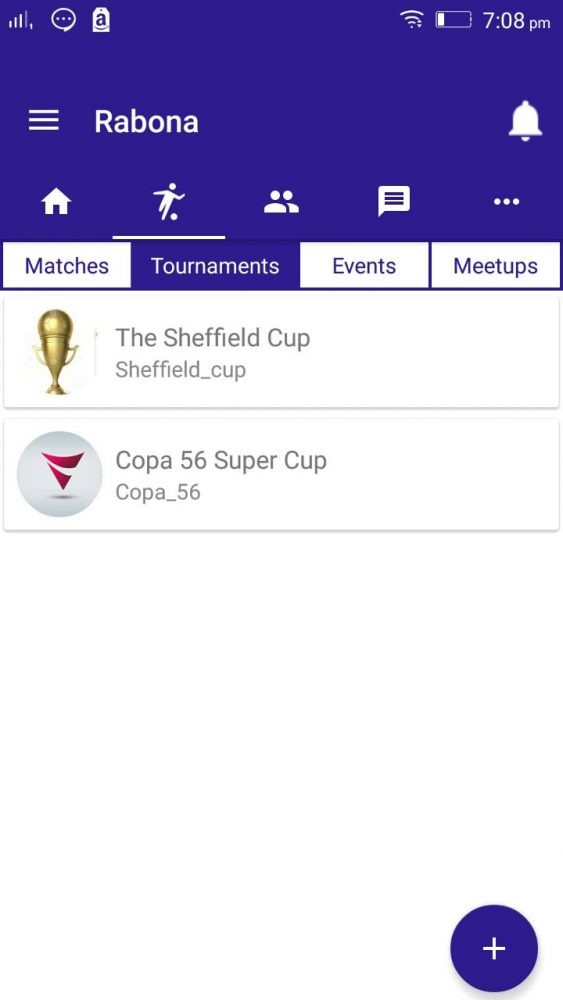Show more options via three dots
Image resolution: width=563 pixels, height=1000 pixels.
pyautogui.click(x=506, y=202)
